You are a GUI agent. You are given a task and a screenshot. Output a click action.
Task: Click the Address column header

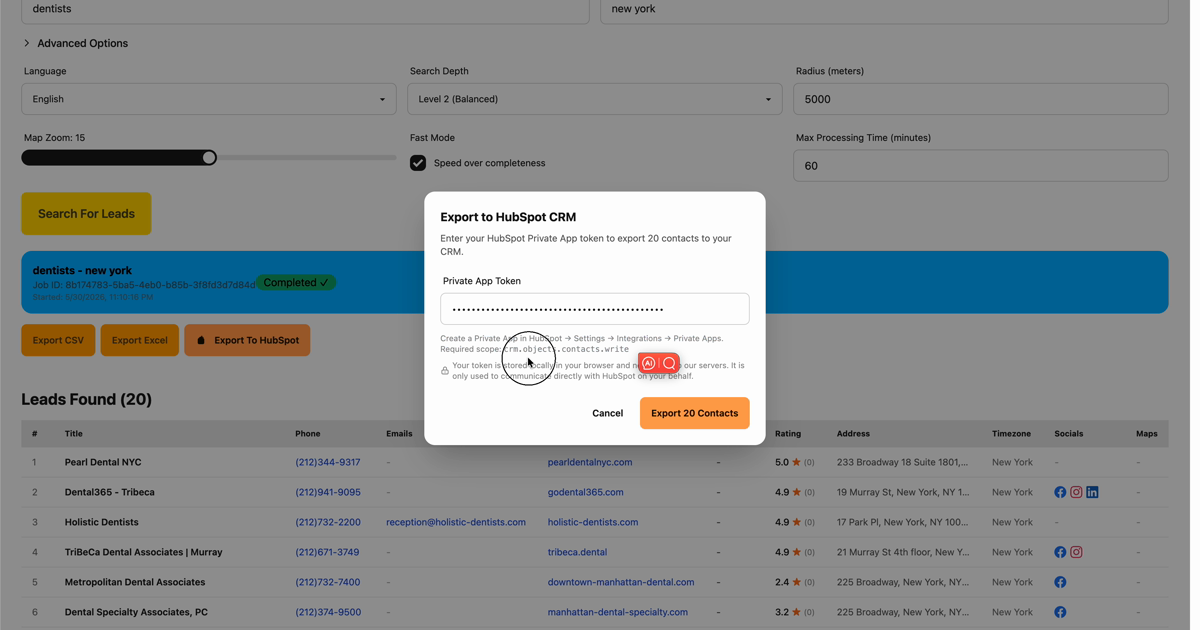tap(853, 434)
